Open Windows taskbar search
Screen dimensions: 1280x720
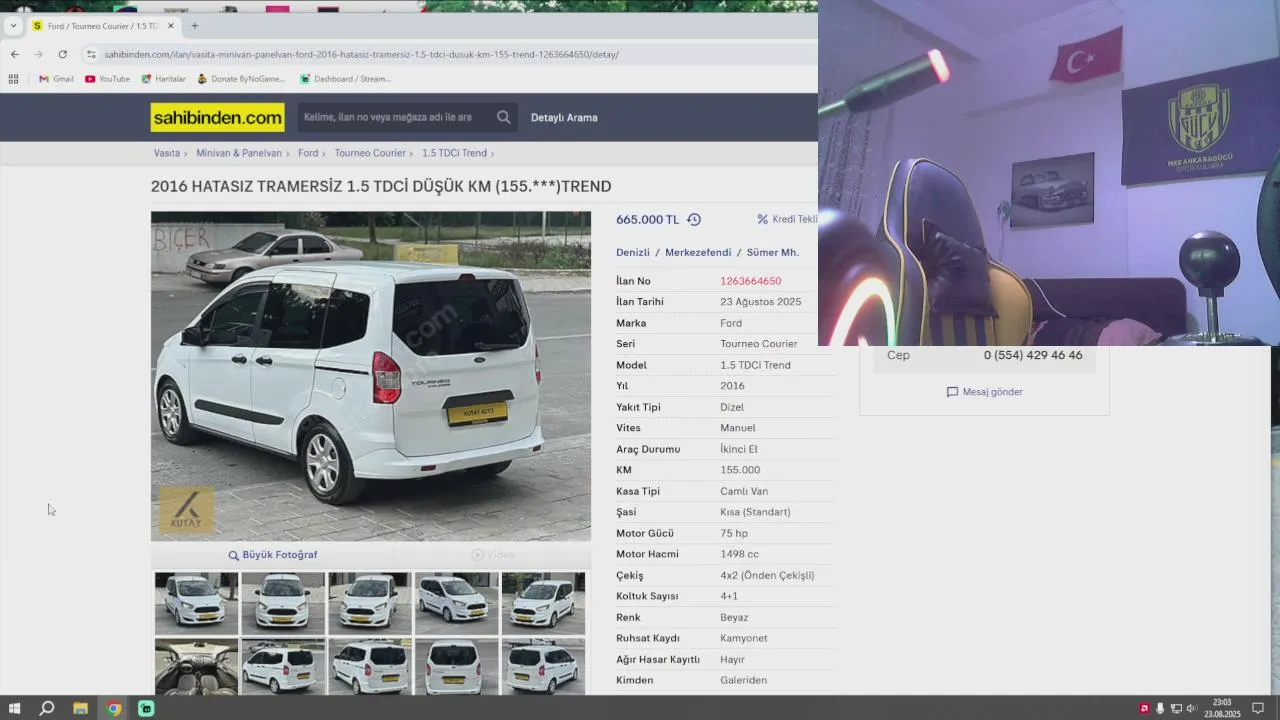(47, 708)
